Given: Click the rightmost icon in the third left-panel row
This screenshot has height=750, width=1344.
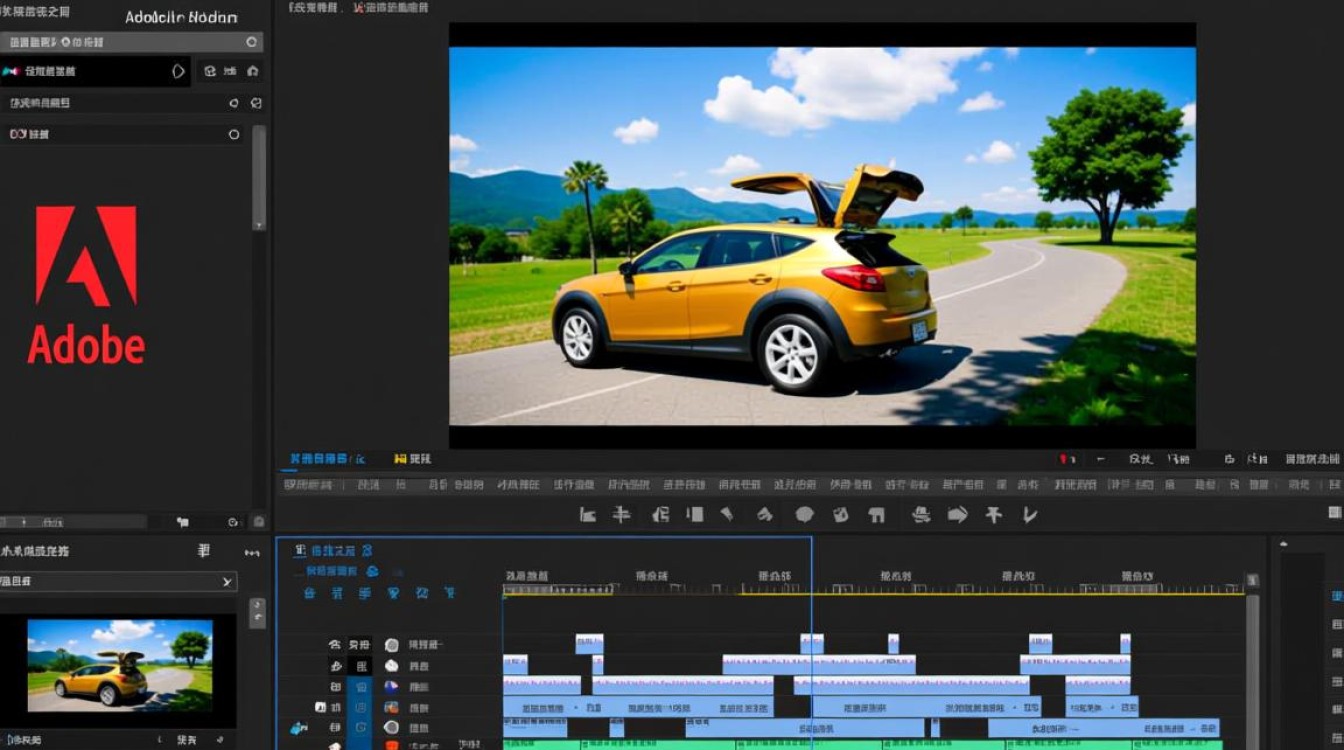Looking at the screenshot, I should [256, 103].
